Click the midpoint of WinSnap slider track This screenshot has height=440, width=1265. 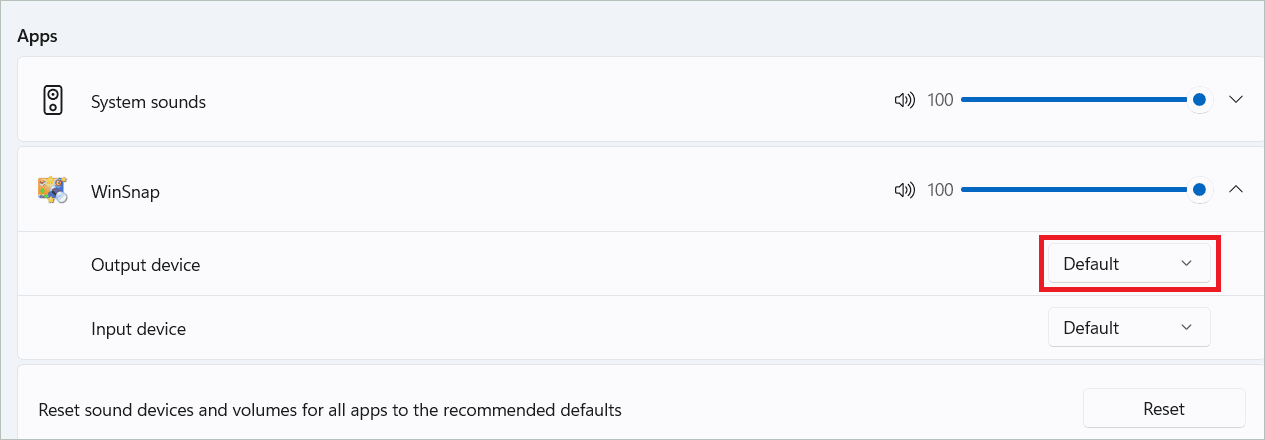coord(1080,189)
